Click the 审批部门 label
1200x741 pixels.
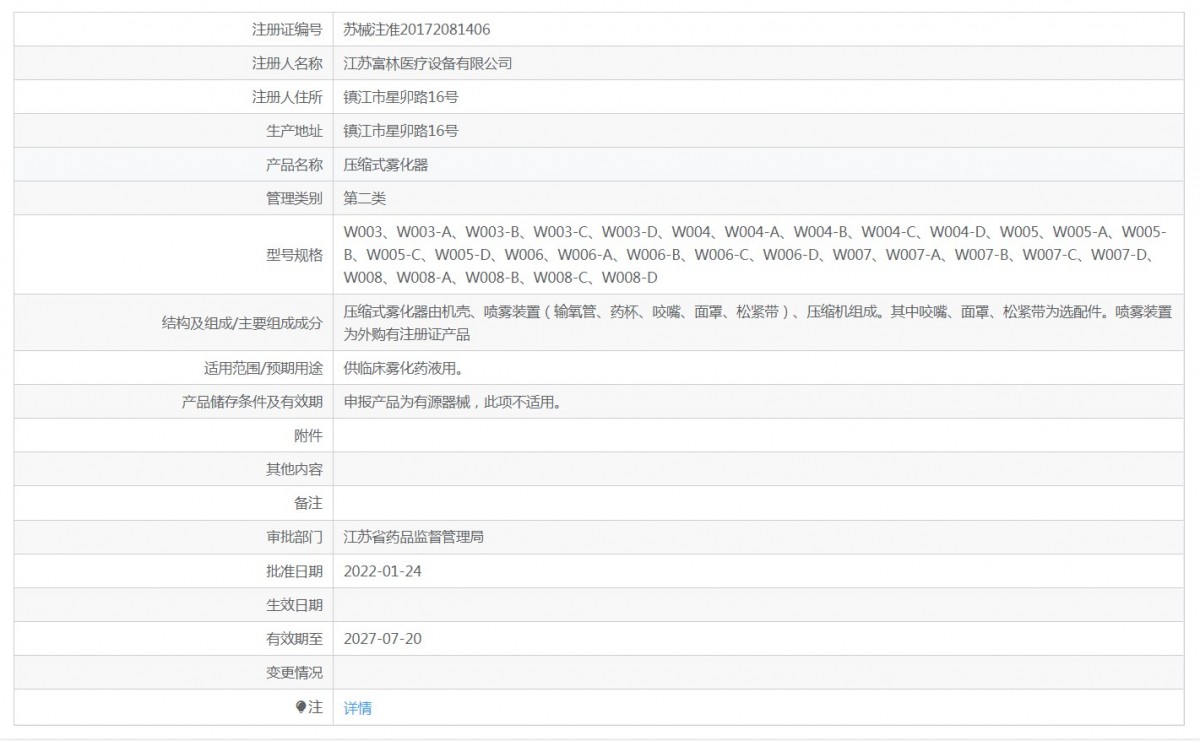point(294,537)
